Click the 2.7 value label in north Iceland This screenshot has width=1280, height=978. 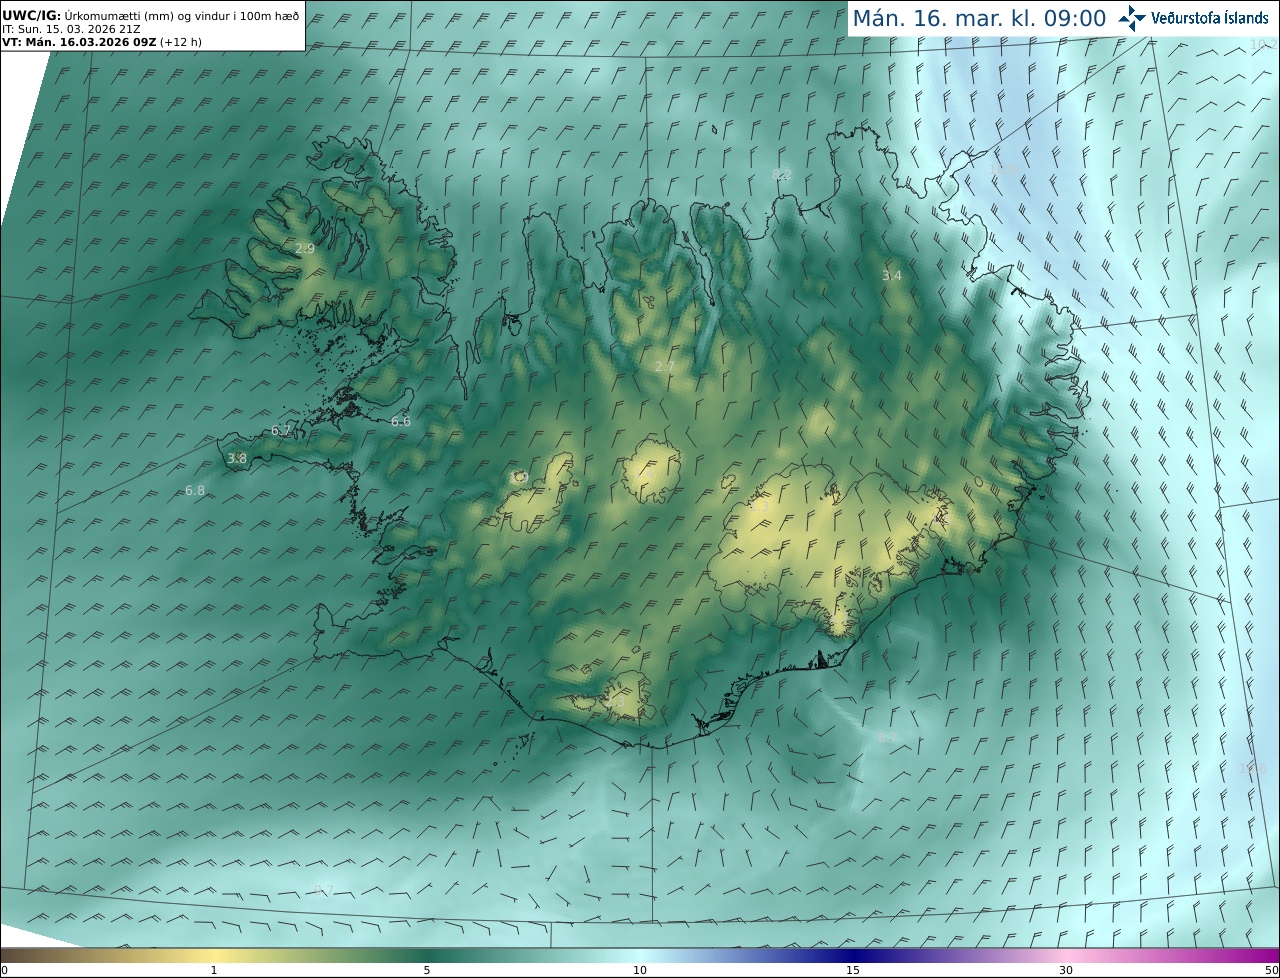(664, 367)
